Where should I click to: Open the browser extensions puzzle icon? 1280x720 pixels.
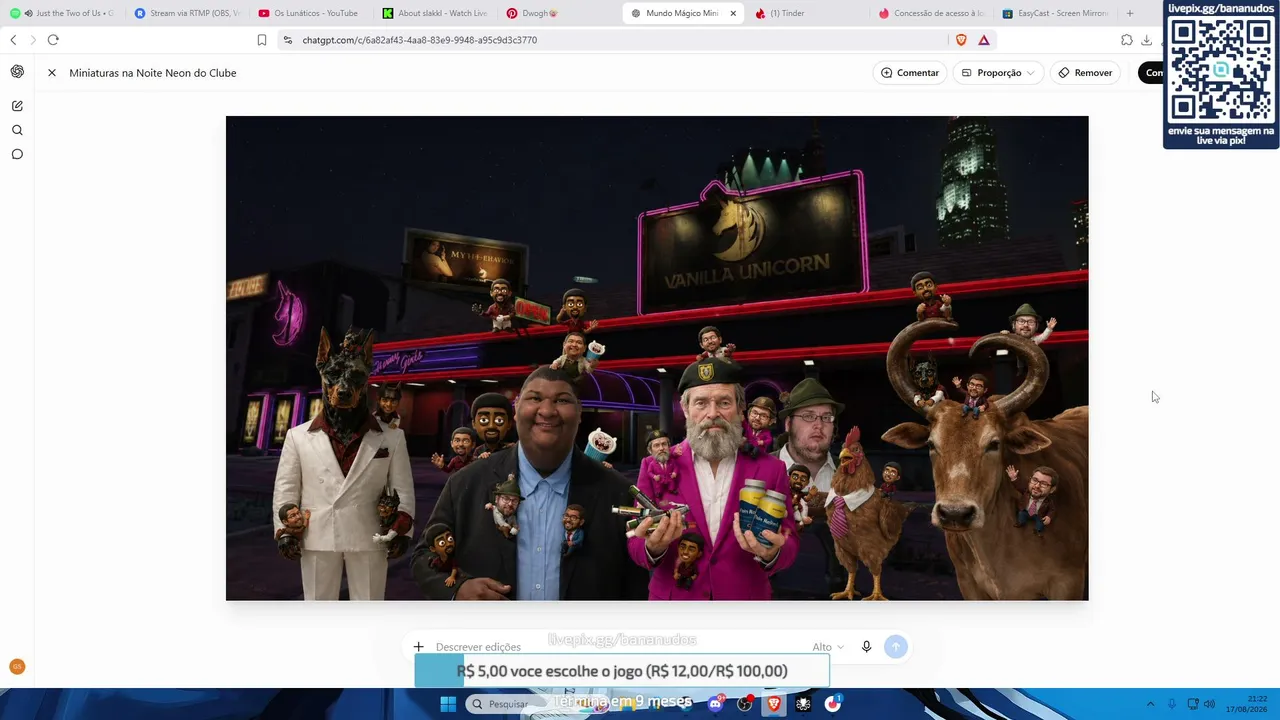click(1127, 40)
